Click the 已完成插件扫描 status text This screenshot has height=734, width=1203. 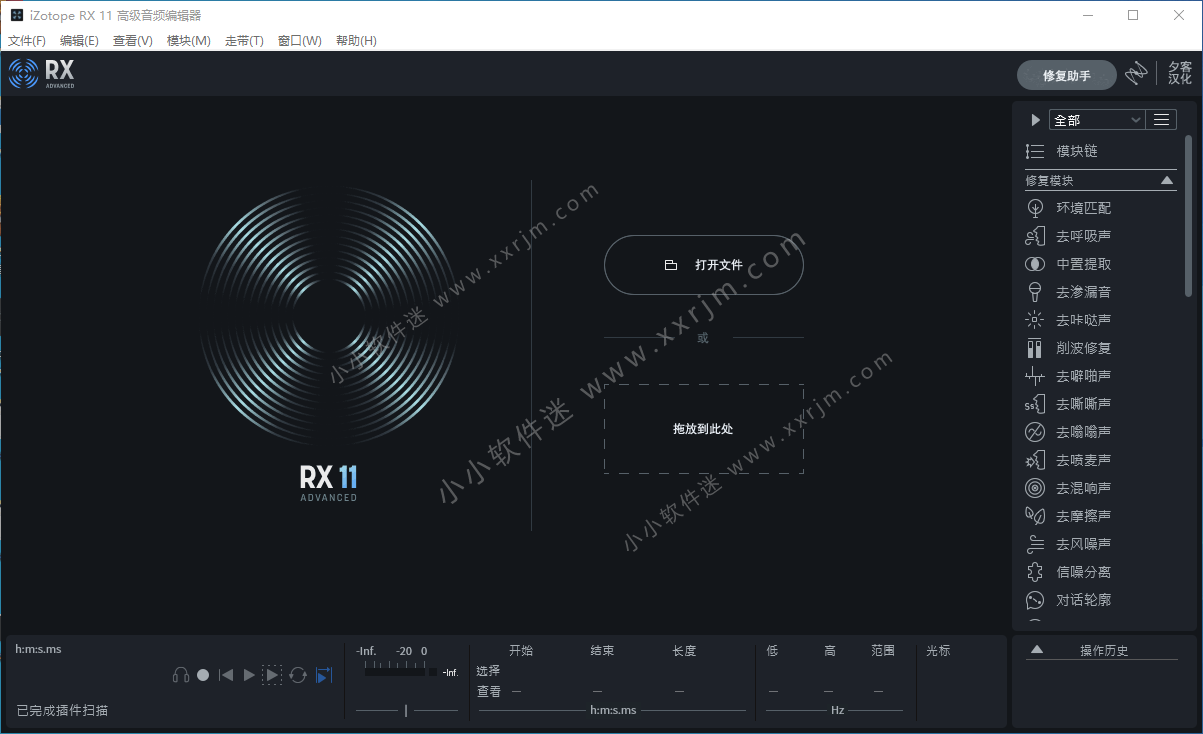[x=62, y=710]
